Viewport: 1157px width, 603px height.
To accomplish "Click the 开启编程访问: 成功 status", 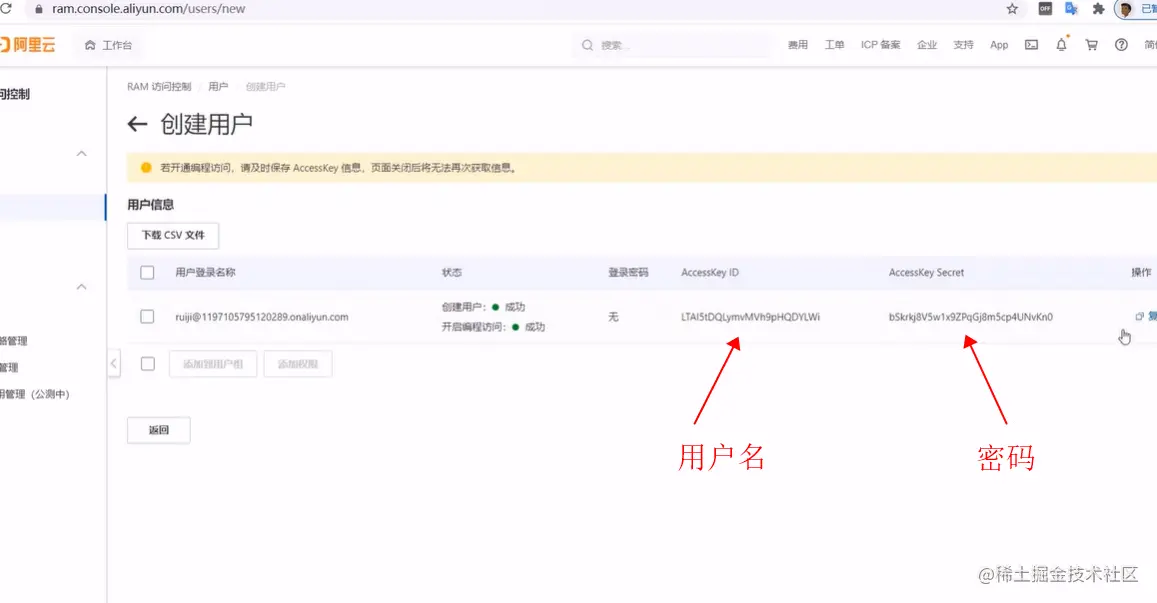I will point(493,327).
